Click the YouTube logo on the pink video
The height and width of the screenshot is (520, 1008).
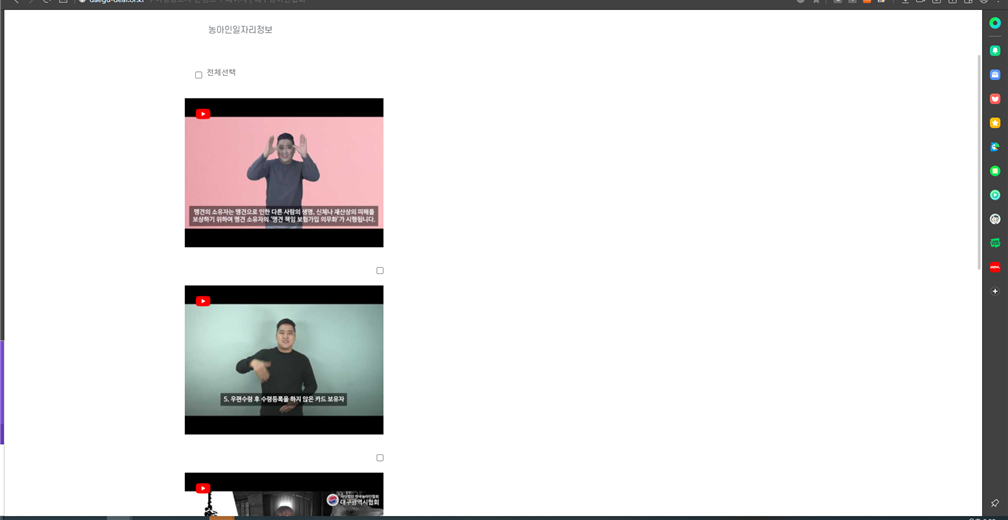pos(203,114)
